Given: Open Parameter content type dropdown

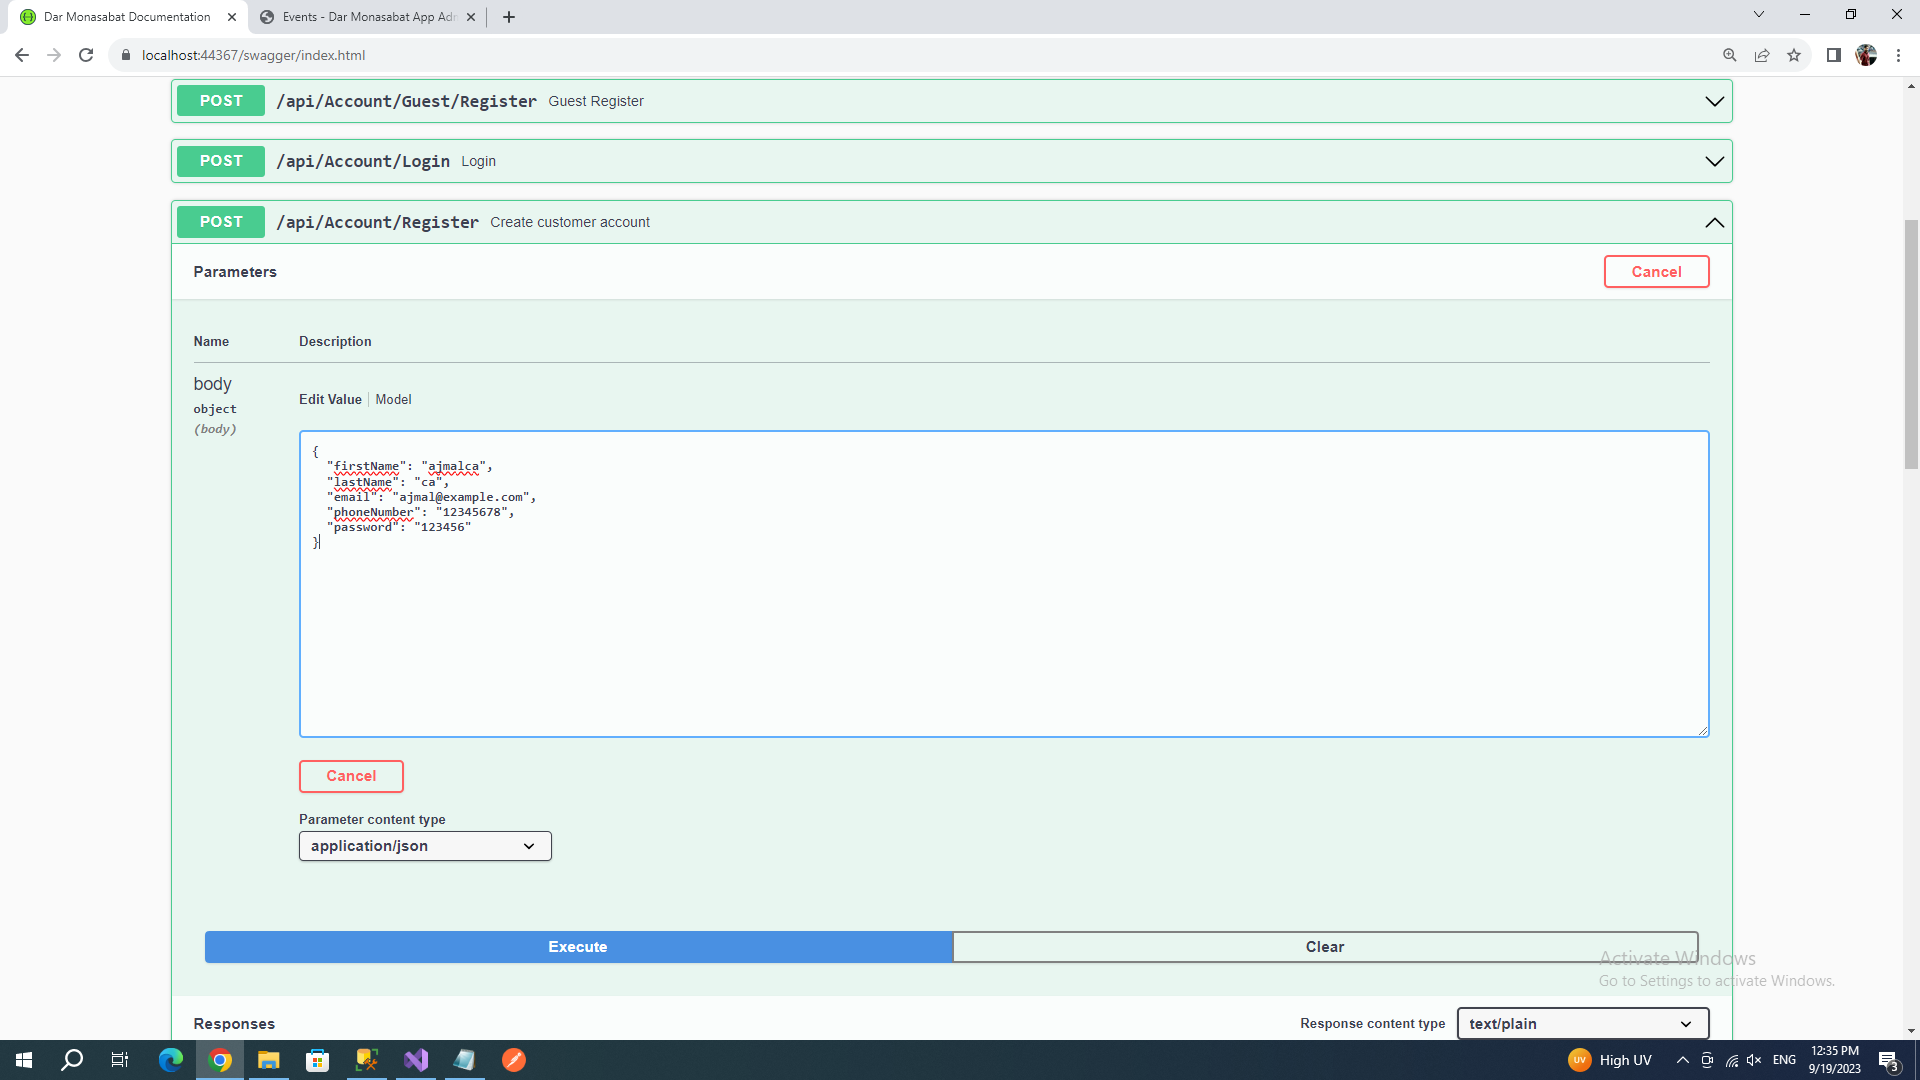Looking at the screenshot, I should [x=425, y=846].
